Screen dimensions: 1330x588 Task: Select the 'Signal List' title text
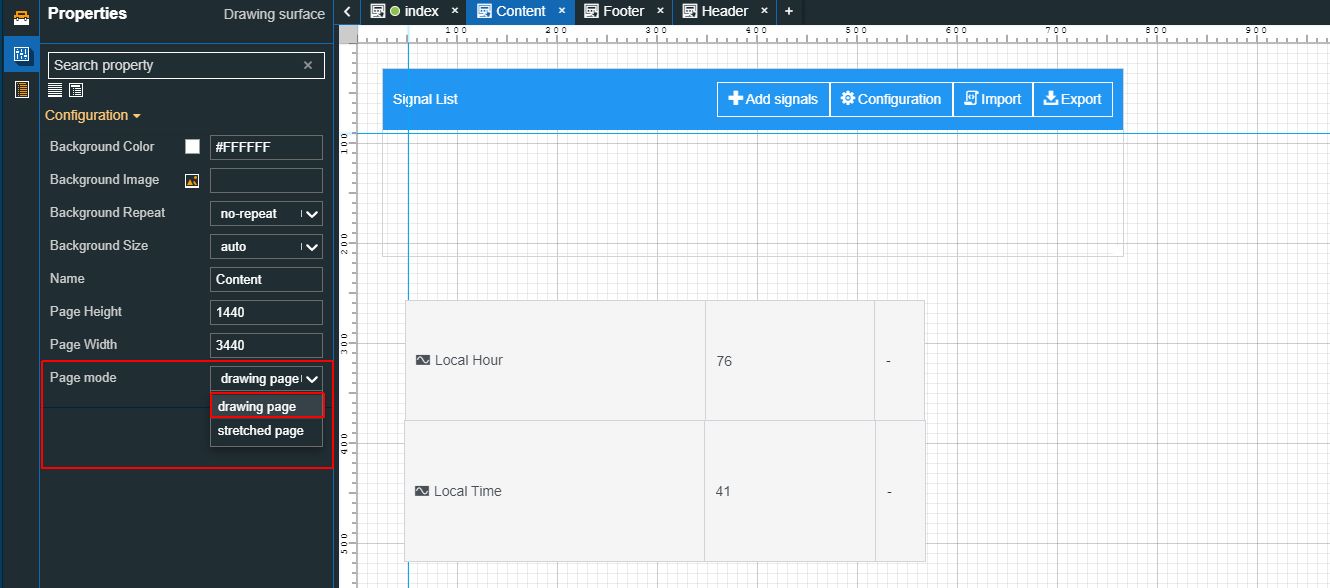[425, 99]
